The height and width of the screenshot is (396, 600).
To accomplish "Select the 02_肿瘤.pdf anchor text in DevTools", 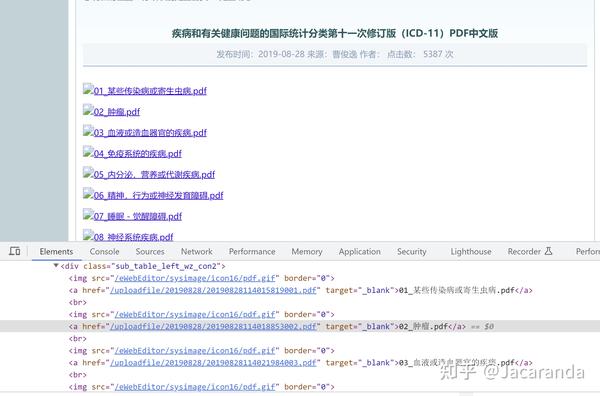I will [423, 327].
